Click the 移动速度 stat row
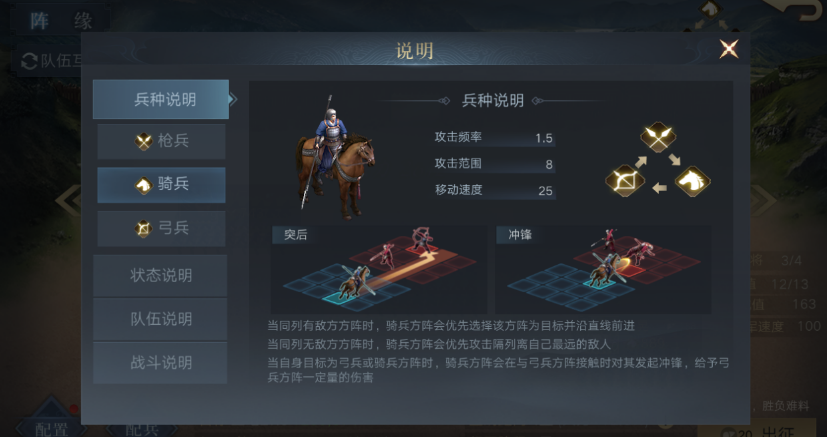827x437 pixels. point(494,190)
